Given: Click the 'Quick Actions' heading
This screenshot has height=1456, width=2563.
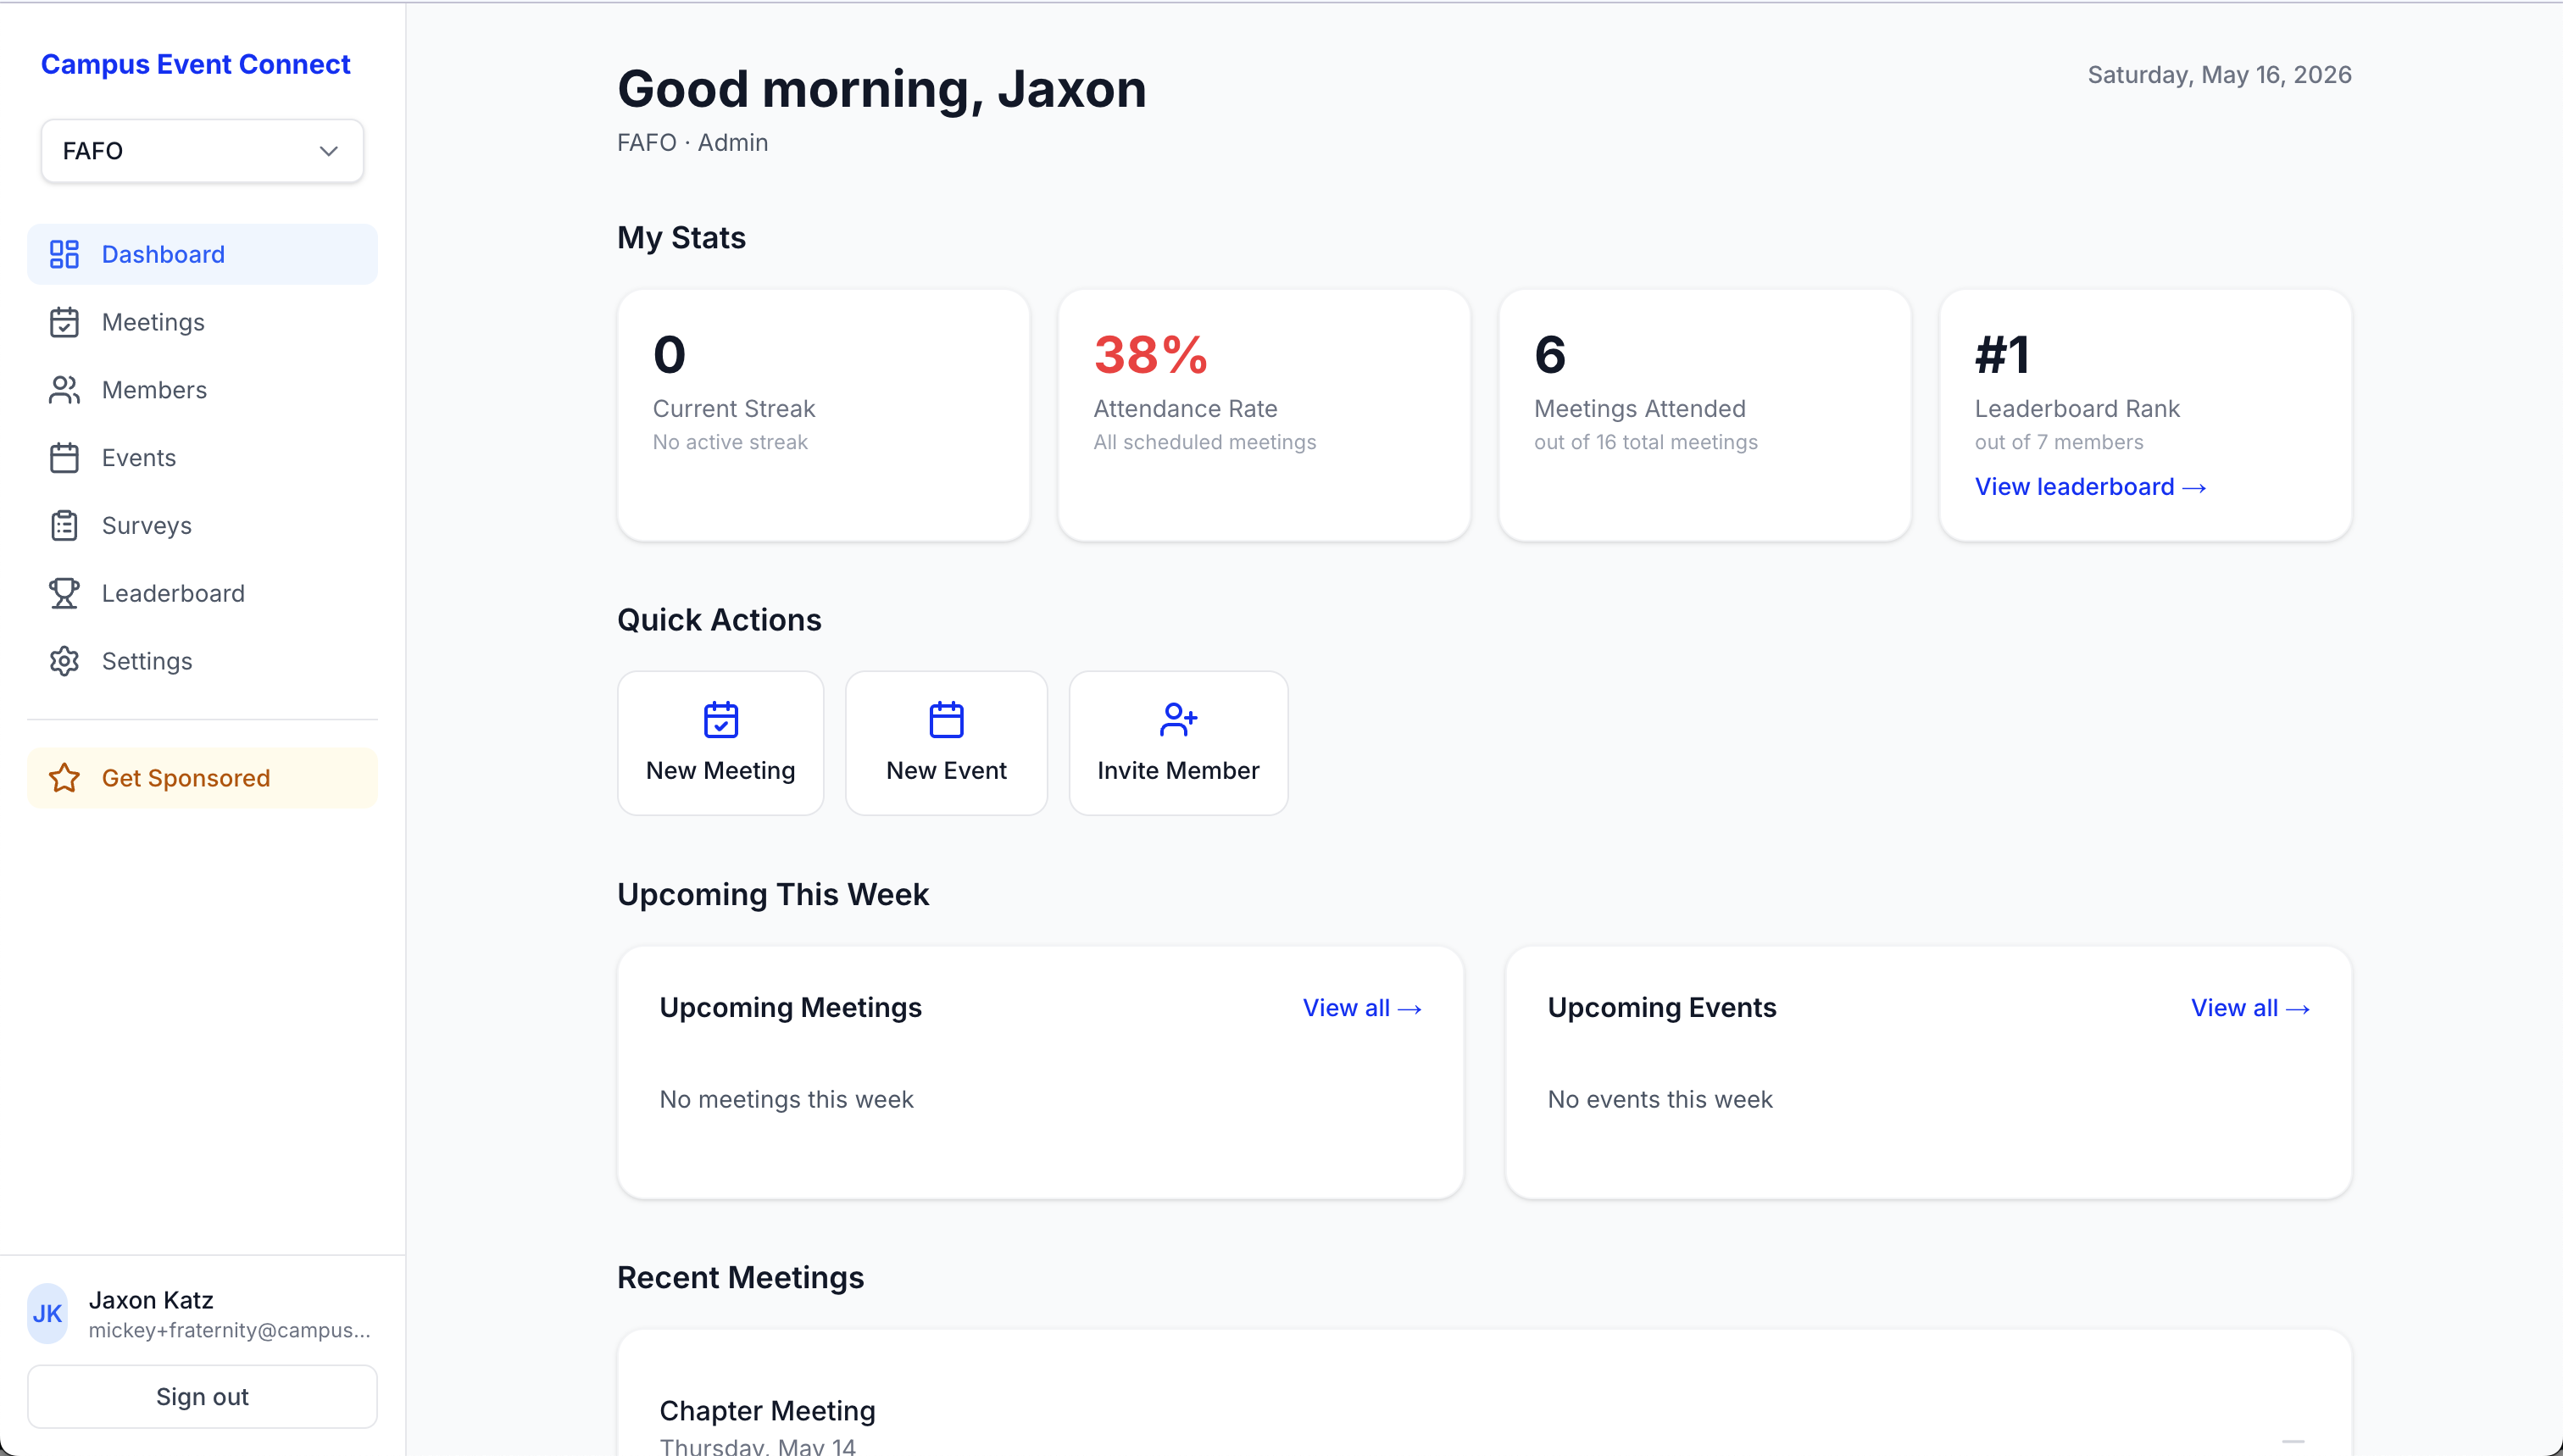Looking at the screenshot, I should [x=719, y=620].
